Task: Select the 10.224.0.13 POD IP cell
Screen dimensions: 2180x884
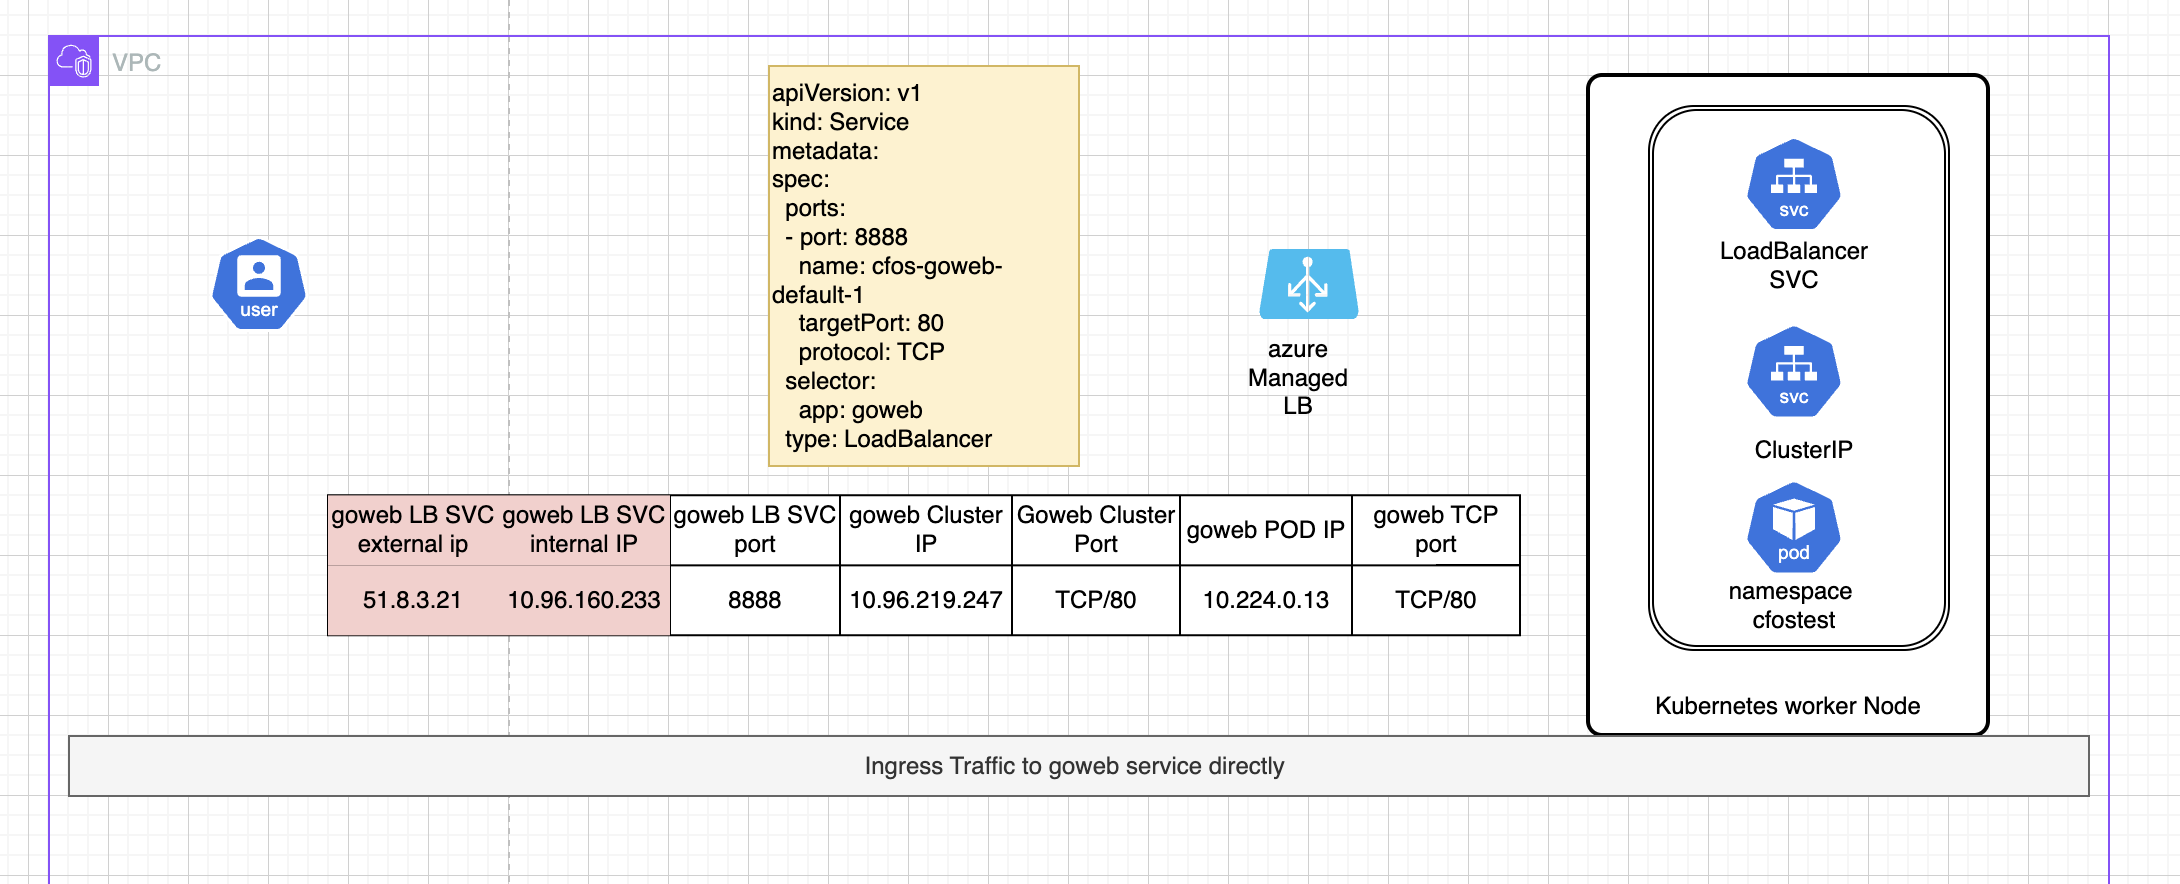Action: (1266, 600)
